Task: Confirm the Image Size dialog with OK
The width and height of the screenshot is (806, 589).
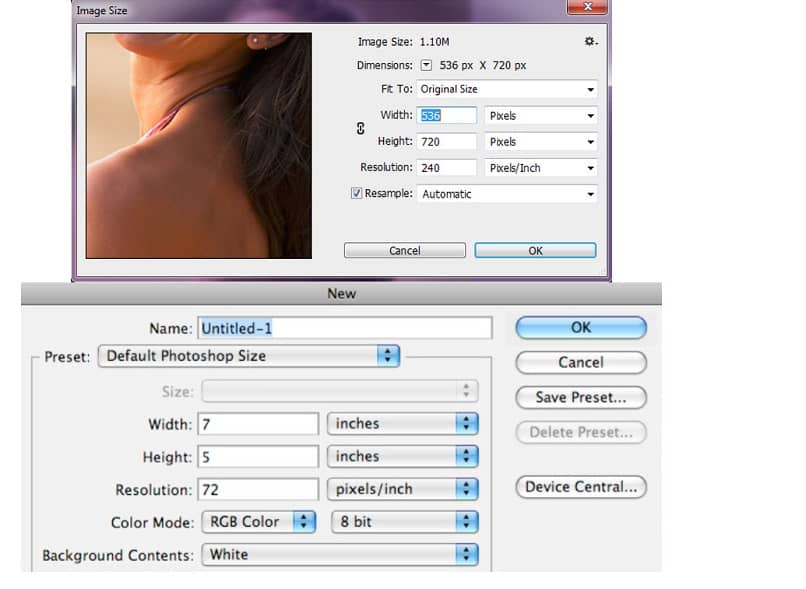Action: [x=535, y=250]
